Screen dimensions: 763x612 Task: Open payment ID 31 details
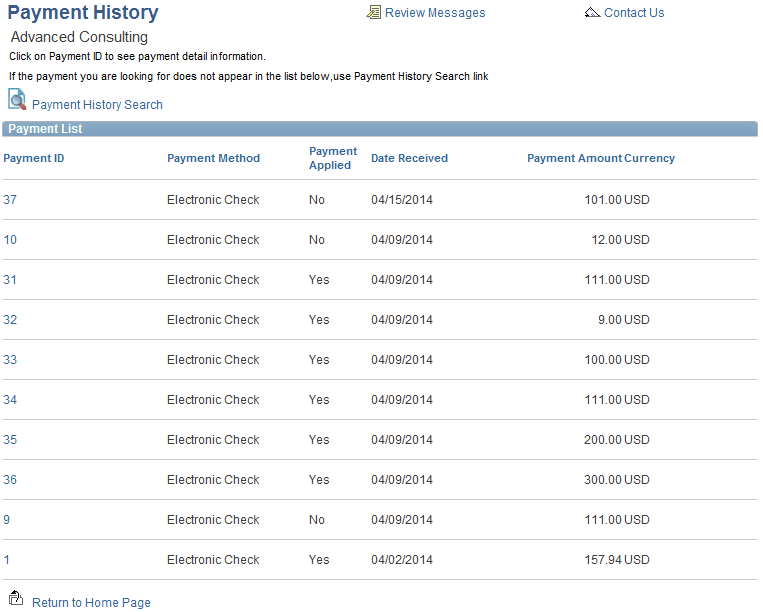[10, 279]
